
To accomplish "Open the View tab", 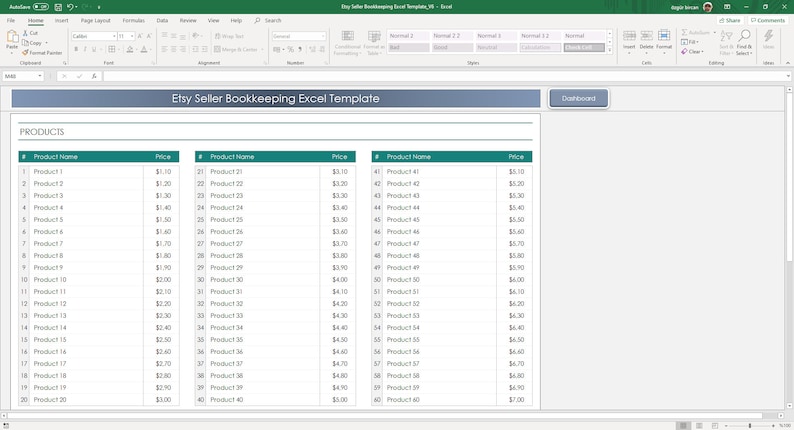I will 213,20.
